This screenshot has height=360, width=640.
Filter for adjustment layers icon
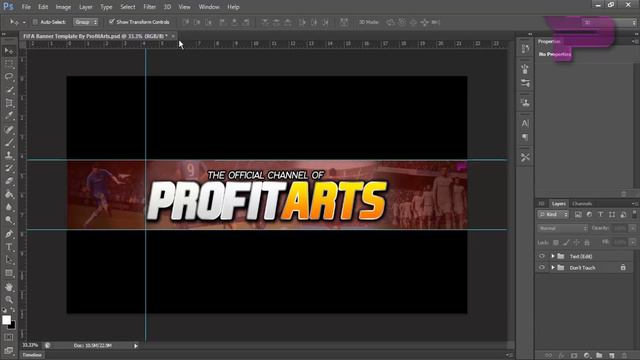(x=589, y=214)
